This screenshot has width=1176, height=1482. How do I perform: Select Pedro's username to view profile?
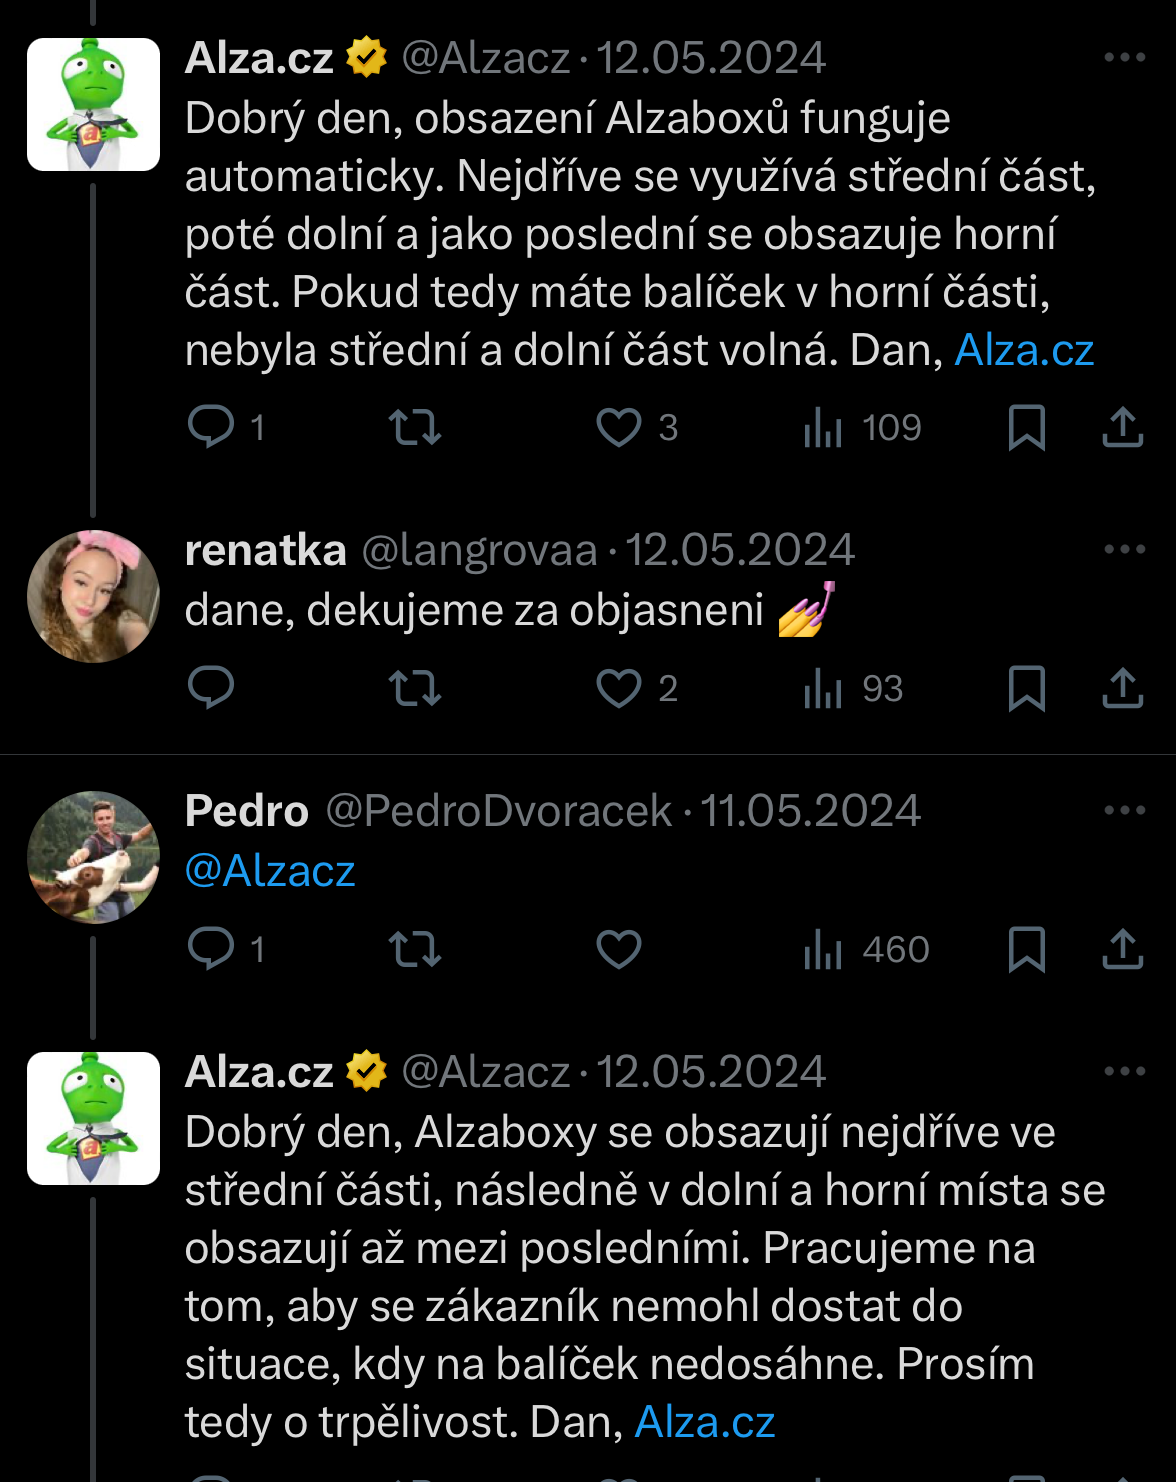(x=246, y=810)
